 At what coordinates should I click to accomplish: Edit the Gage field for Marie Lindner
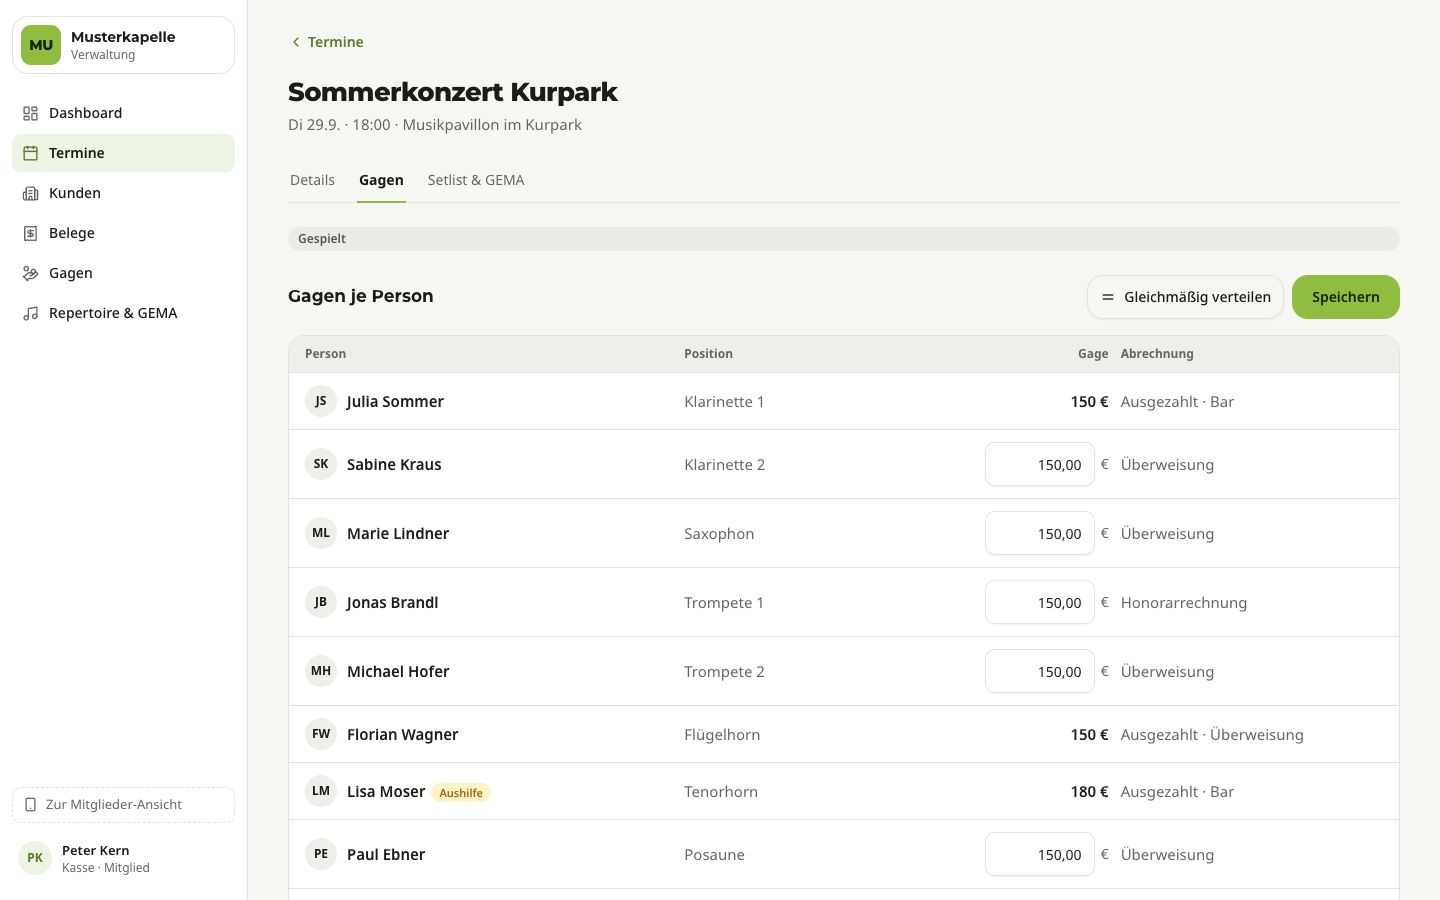pyautogui.click(x=1040, y=533)
